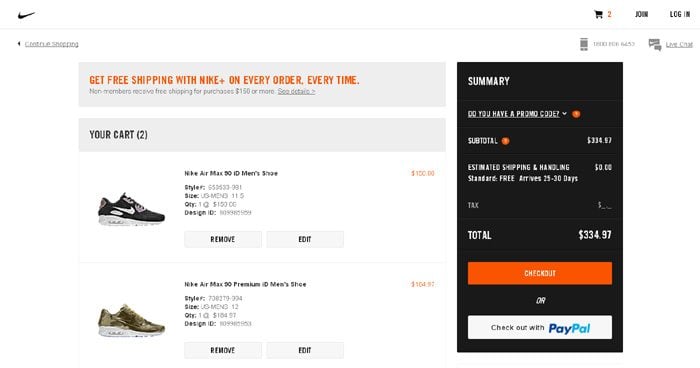Open the shopping cart icon

click(x=598, y=14)
